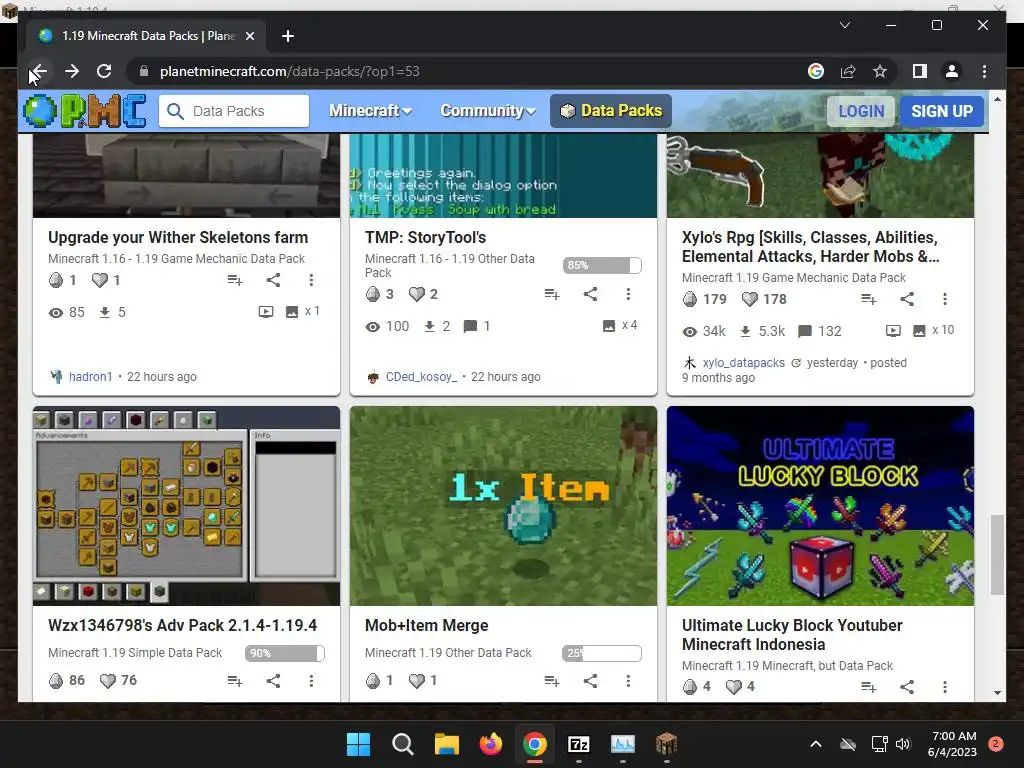The image size is (1024, 768).
Task: Open the Chrome profile icon
Action: 952,71
